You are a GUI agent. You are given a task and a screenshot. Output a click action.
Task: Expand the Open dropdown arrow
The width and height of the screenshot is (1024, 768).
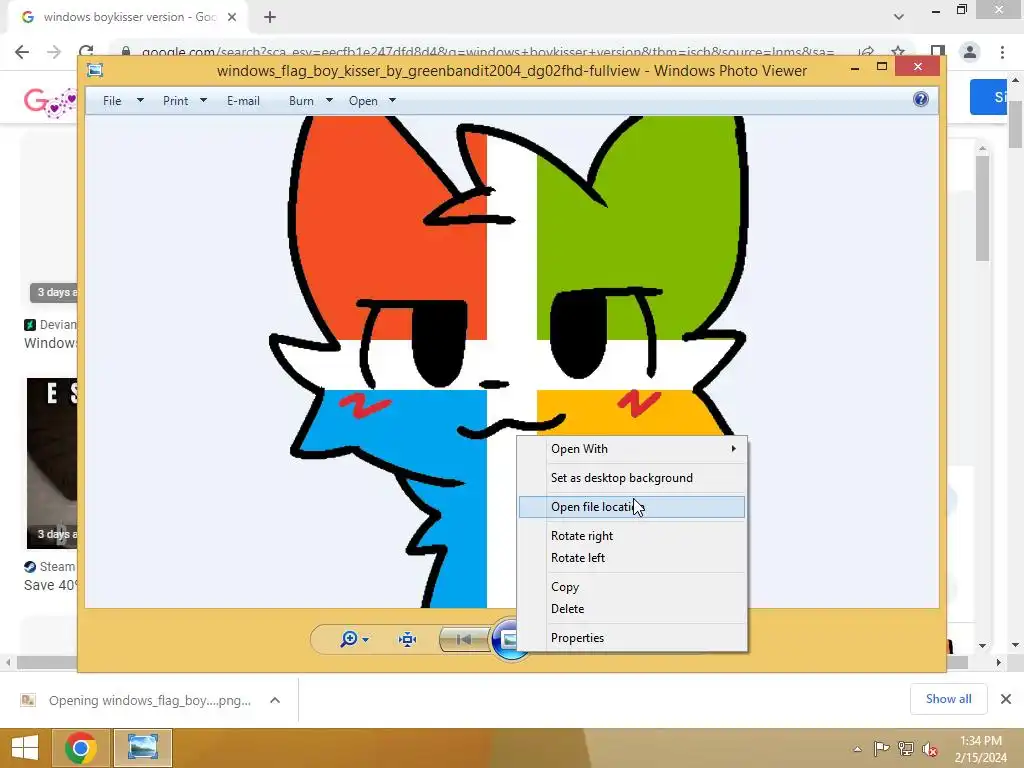click(x=392, y=101)
